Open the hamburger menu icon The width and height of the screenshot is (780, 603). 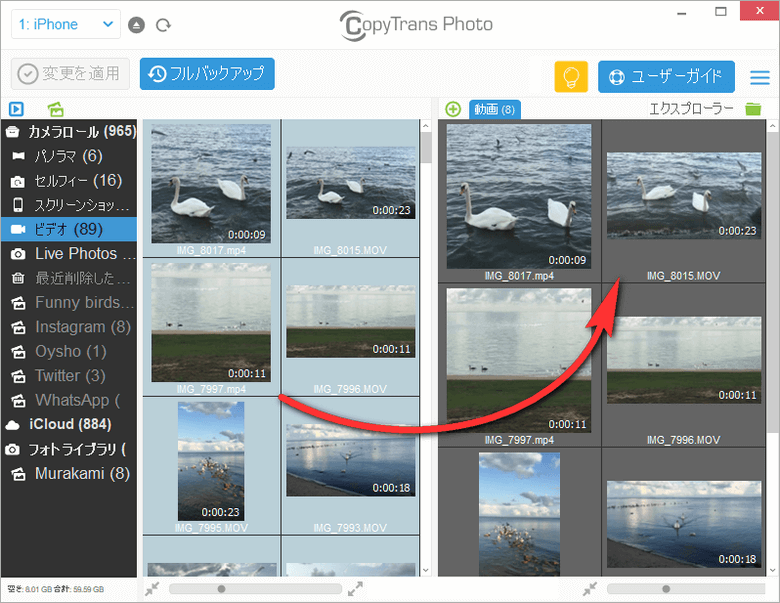(x=760, y=77)
